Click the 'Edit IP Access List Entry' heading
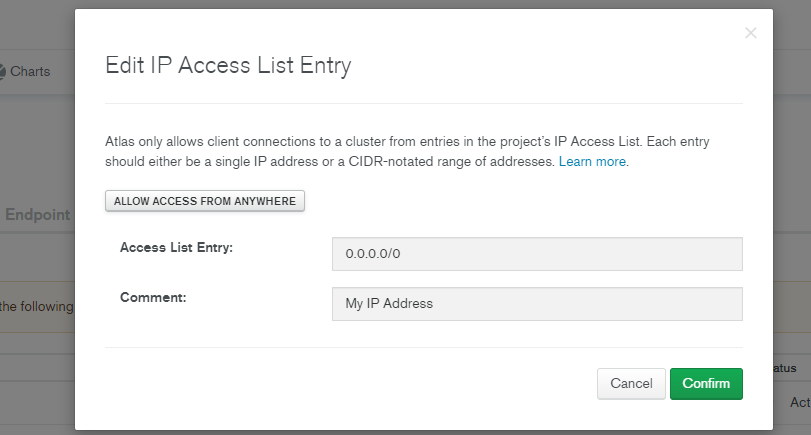Image resolution: width=811 pixels, height=435 pixels. point(228,66)
